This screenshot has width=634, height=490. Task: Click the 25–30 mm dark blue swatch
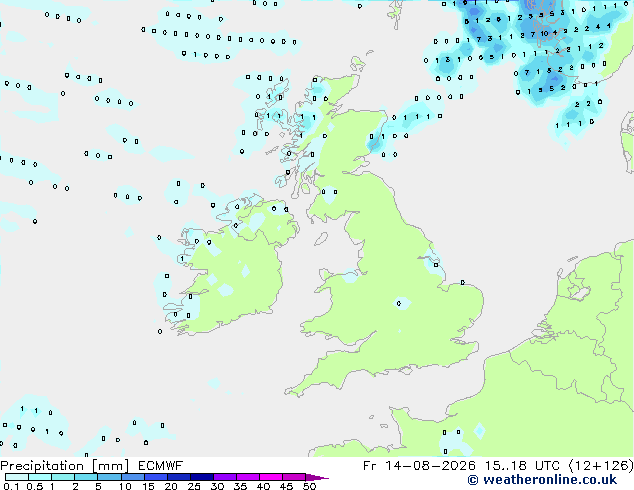(x=202, y=477)
